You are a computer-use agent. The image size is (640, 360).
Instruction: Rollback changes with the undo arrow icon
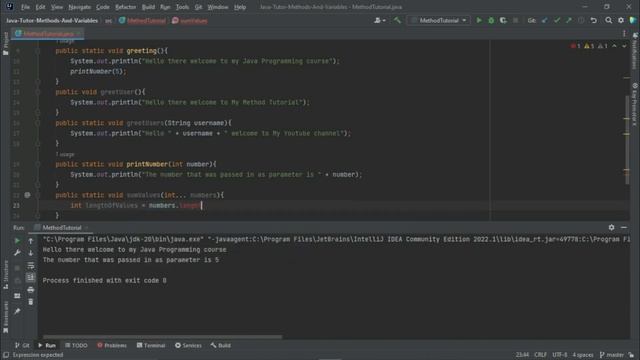[593, 20]
